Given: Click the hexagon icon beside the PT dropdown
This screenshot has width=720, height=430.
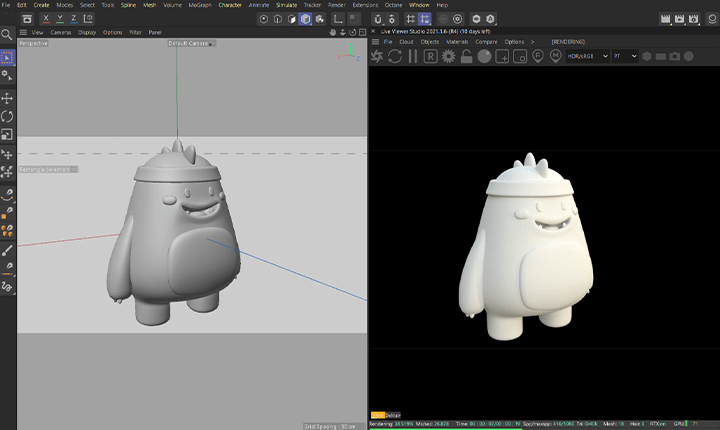Looking at the screenshot, I should pos(647,56).
